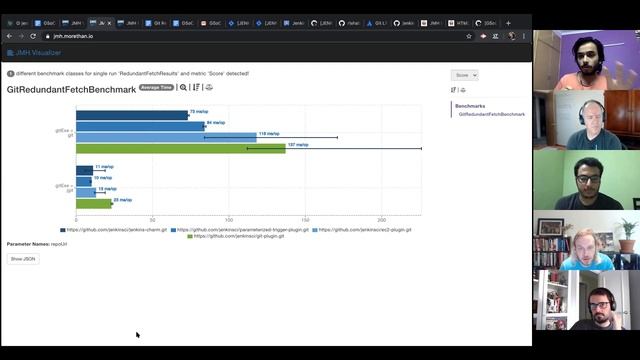Select bottom participant video with glasses and headphones
This screenshot has width=640, height=360.
[x=586, y=300]
